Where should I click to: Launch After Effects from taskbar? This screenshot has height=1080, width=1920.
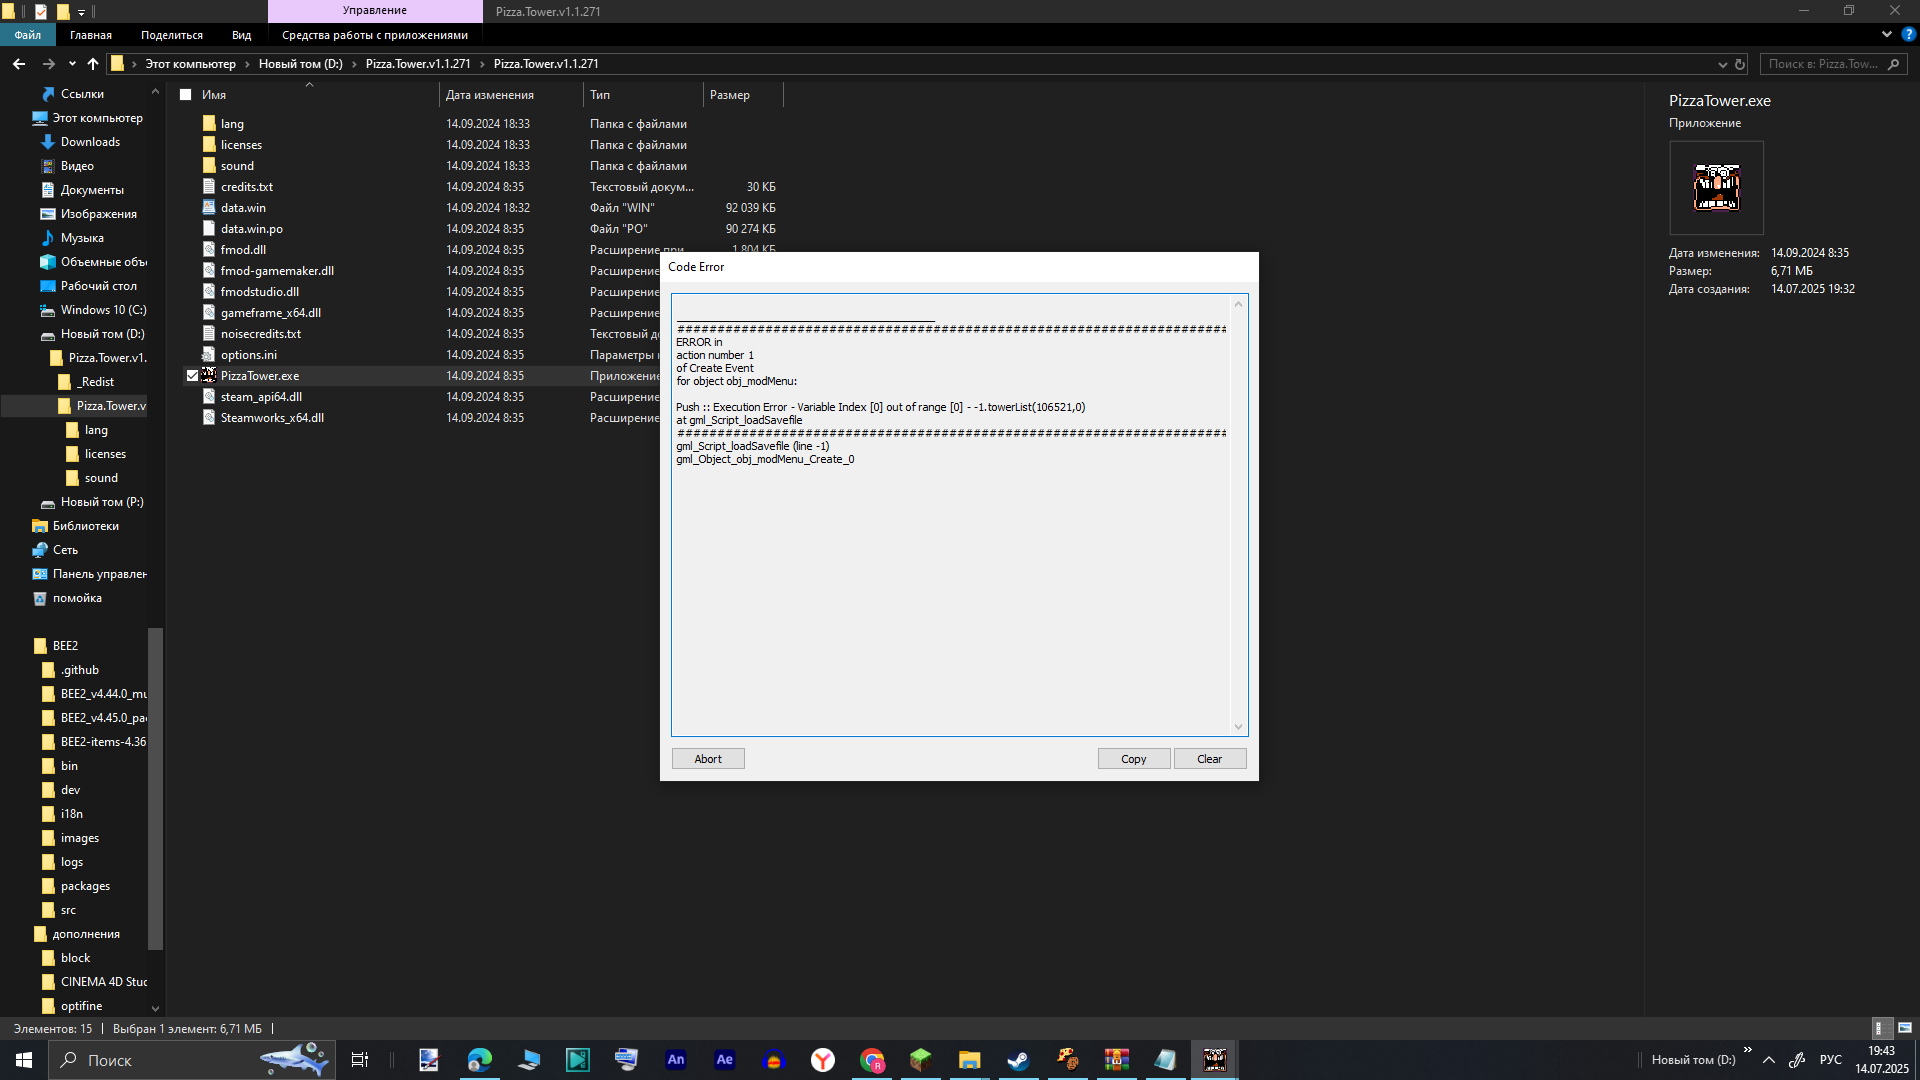(725, 1060)
